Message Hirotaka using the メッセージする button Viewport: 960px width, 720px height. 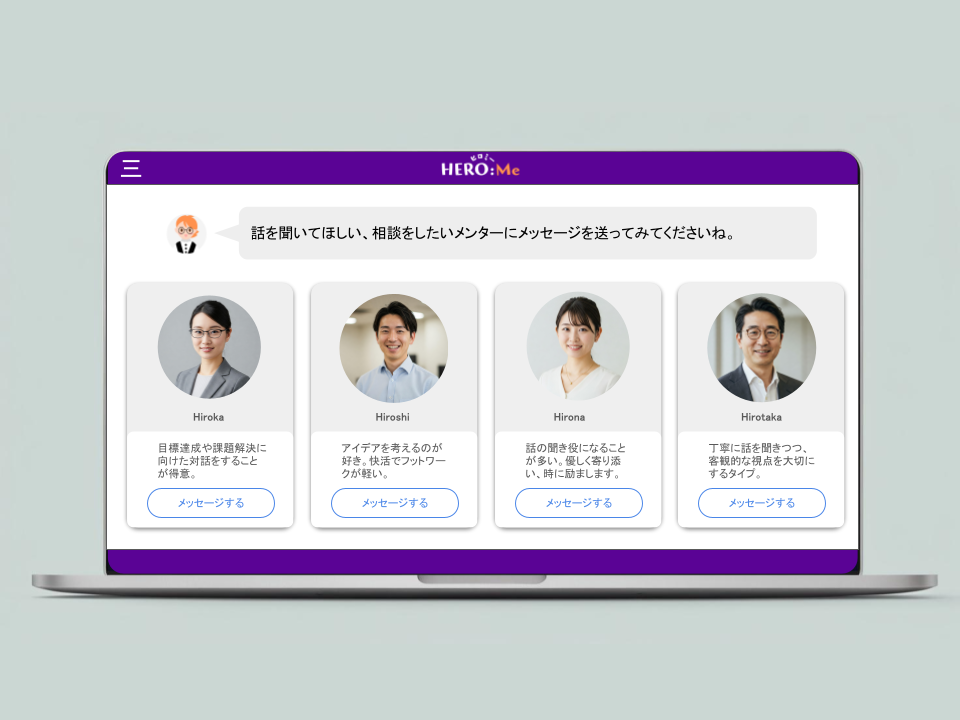761,503
